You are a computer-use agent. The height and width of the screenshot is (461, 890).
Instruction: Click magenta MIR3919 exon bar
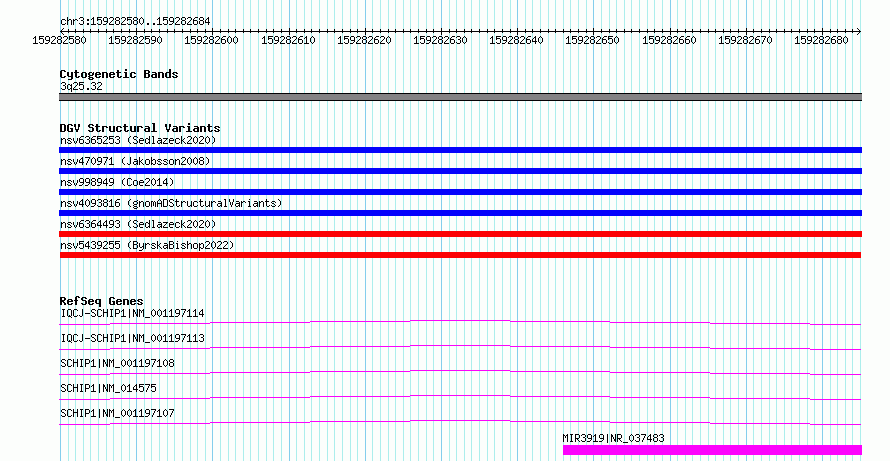coord(712,450)
